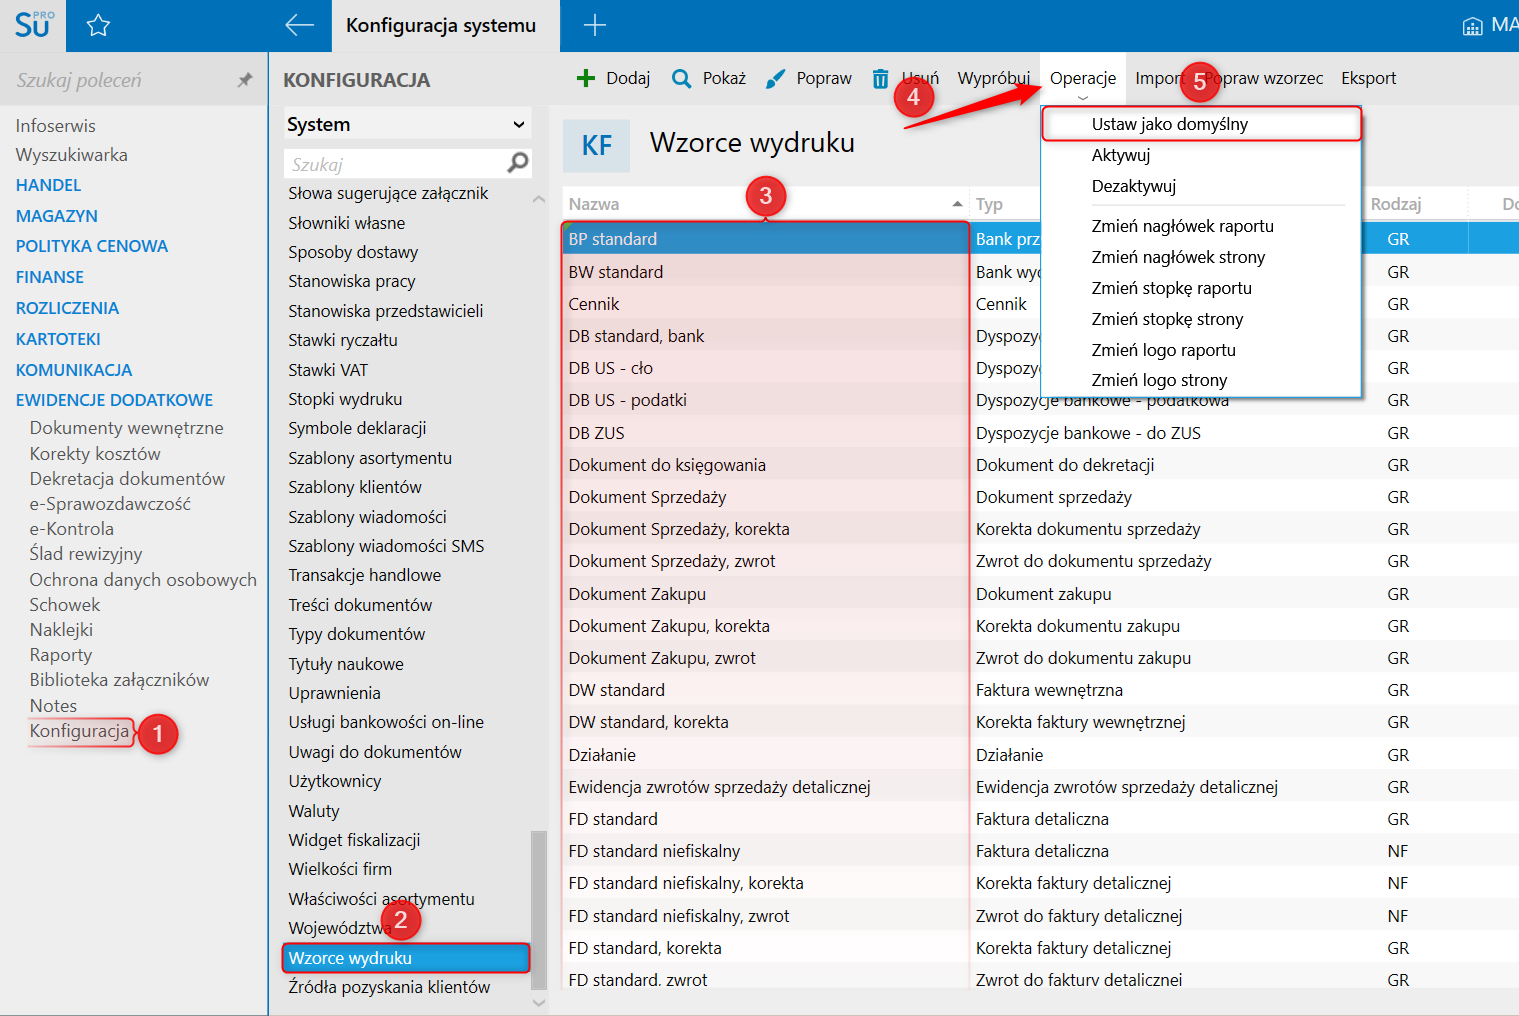Click the company building icon
1519x1016 pixels.
[1472, 26]
